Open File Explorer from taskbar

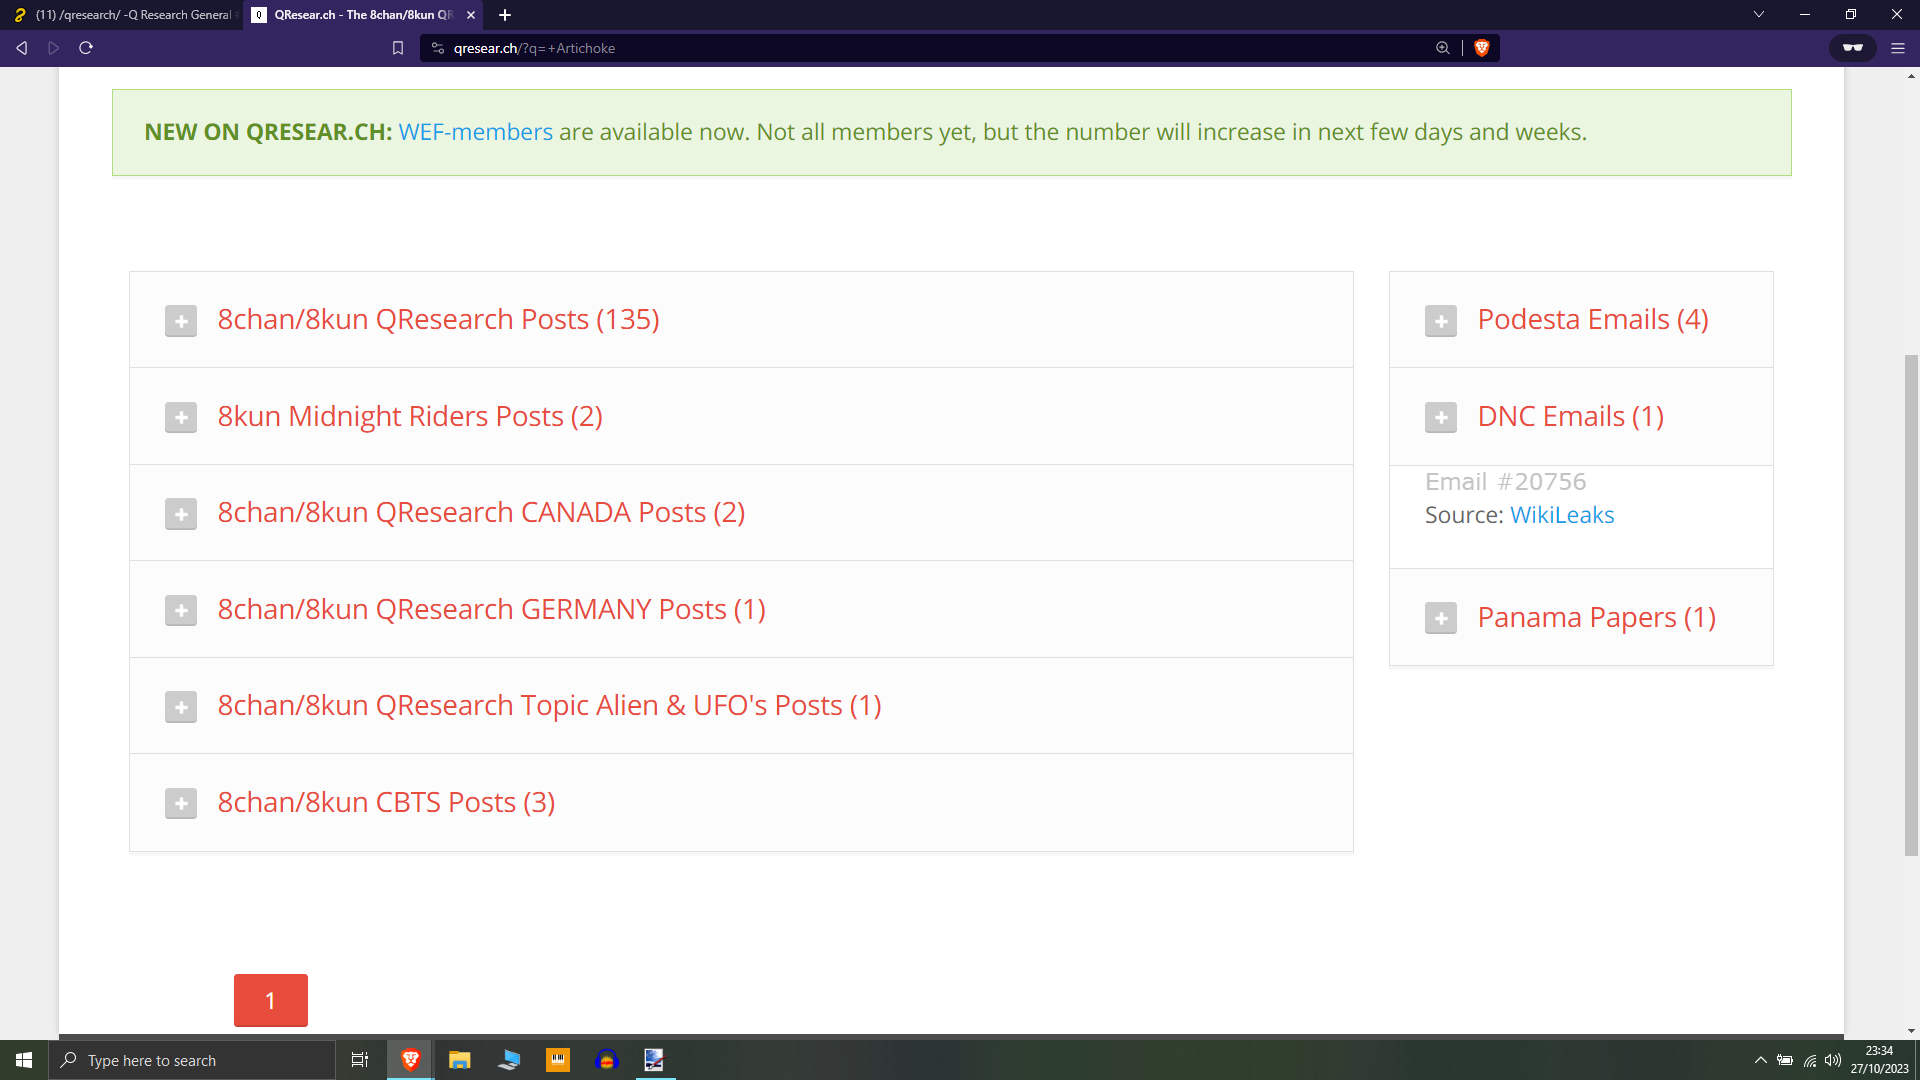click(459, 1060)
